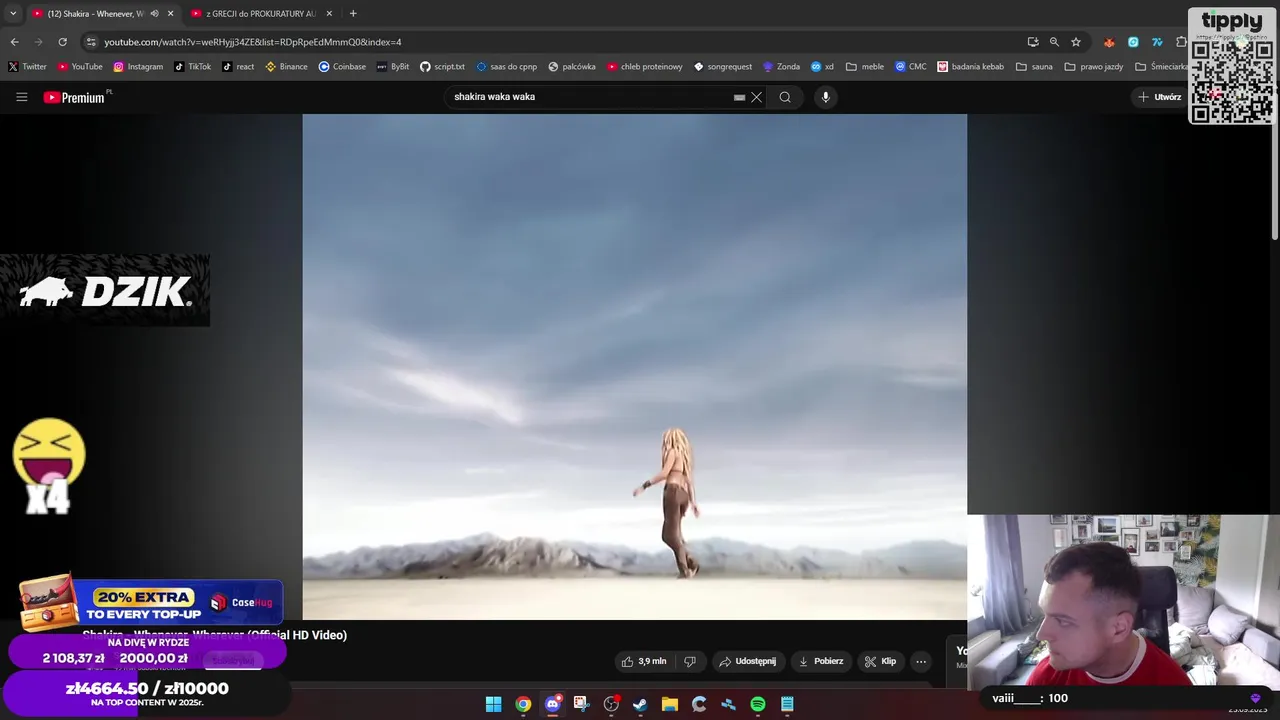The width and height of the screenshot is (1280, 720).
Task: Open CMC bookmark
Action: 911,67
